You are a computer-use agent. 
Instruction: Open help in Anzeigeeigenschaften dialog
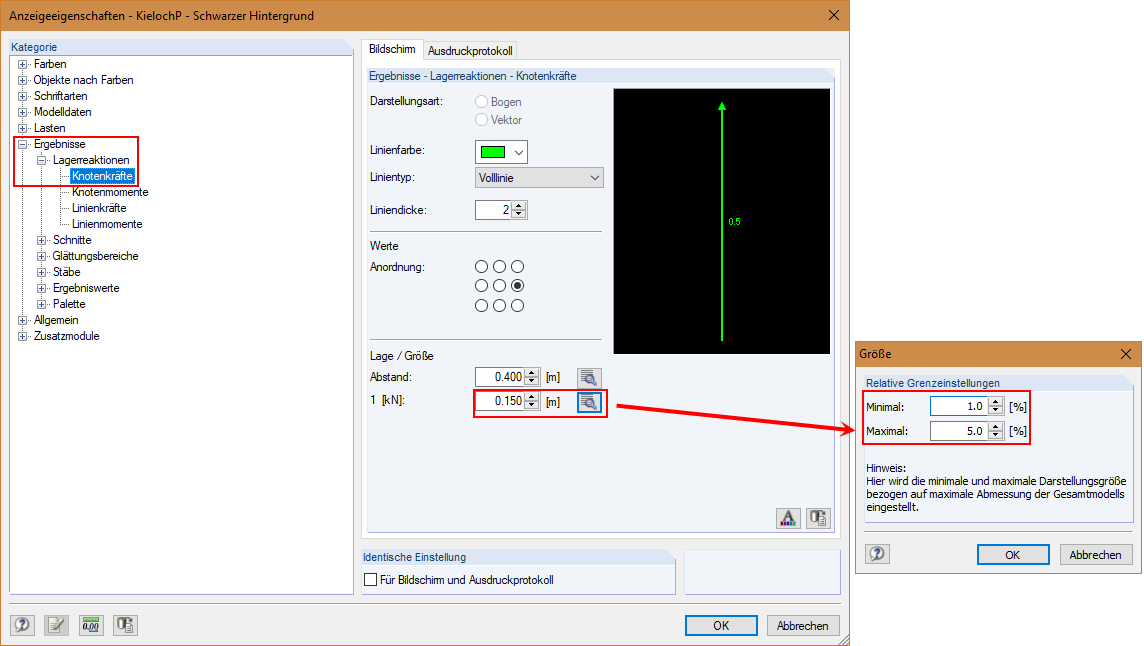(22, 625)
